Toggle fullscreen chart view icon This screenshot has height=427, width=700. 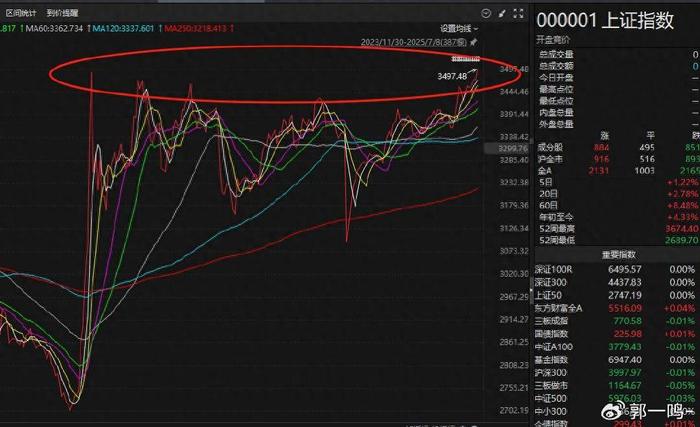(518, 13)
